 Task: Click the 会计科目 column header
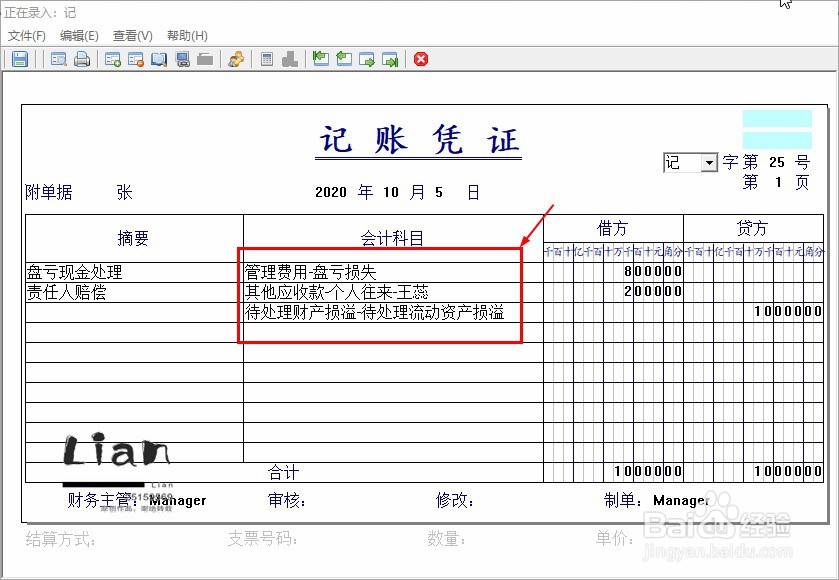(392, 238)
